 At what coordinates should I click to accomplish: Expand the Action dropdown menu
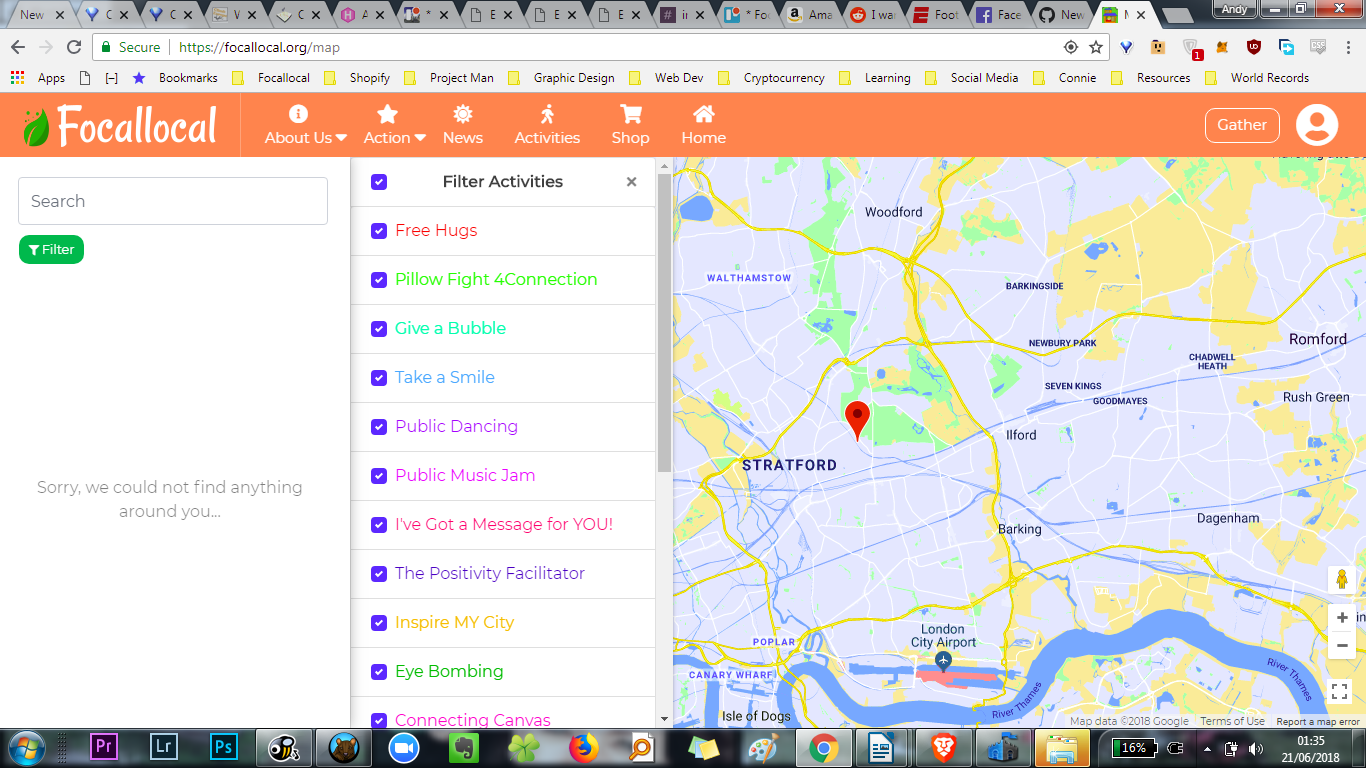394,125
